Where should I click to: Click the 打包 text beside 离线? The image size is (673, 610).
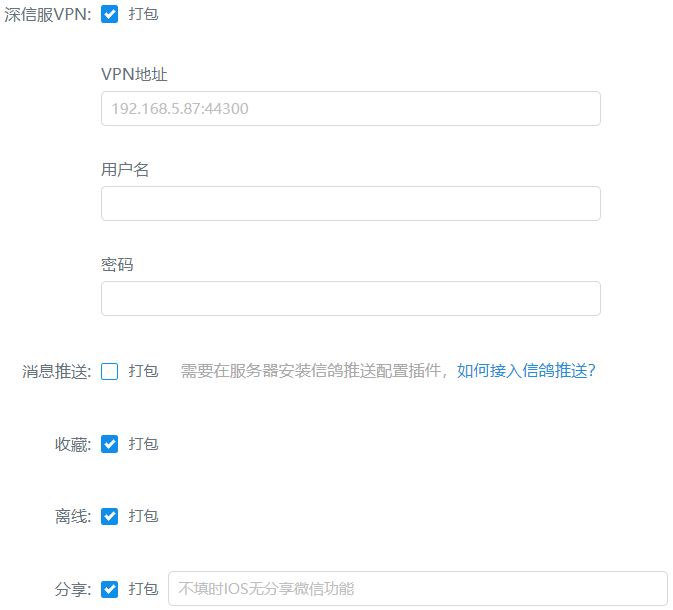[143, 516]
